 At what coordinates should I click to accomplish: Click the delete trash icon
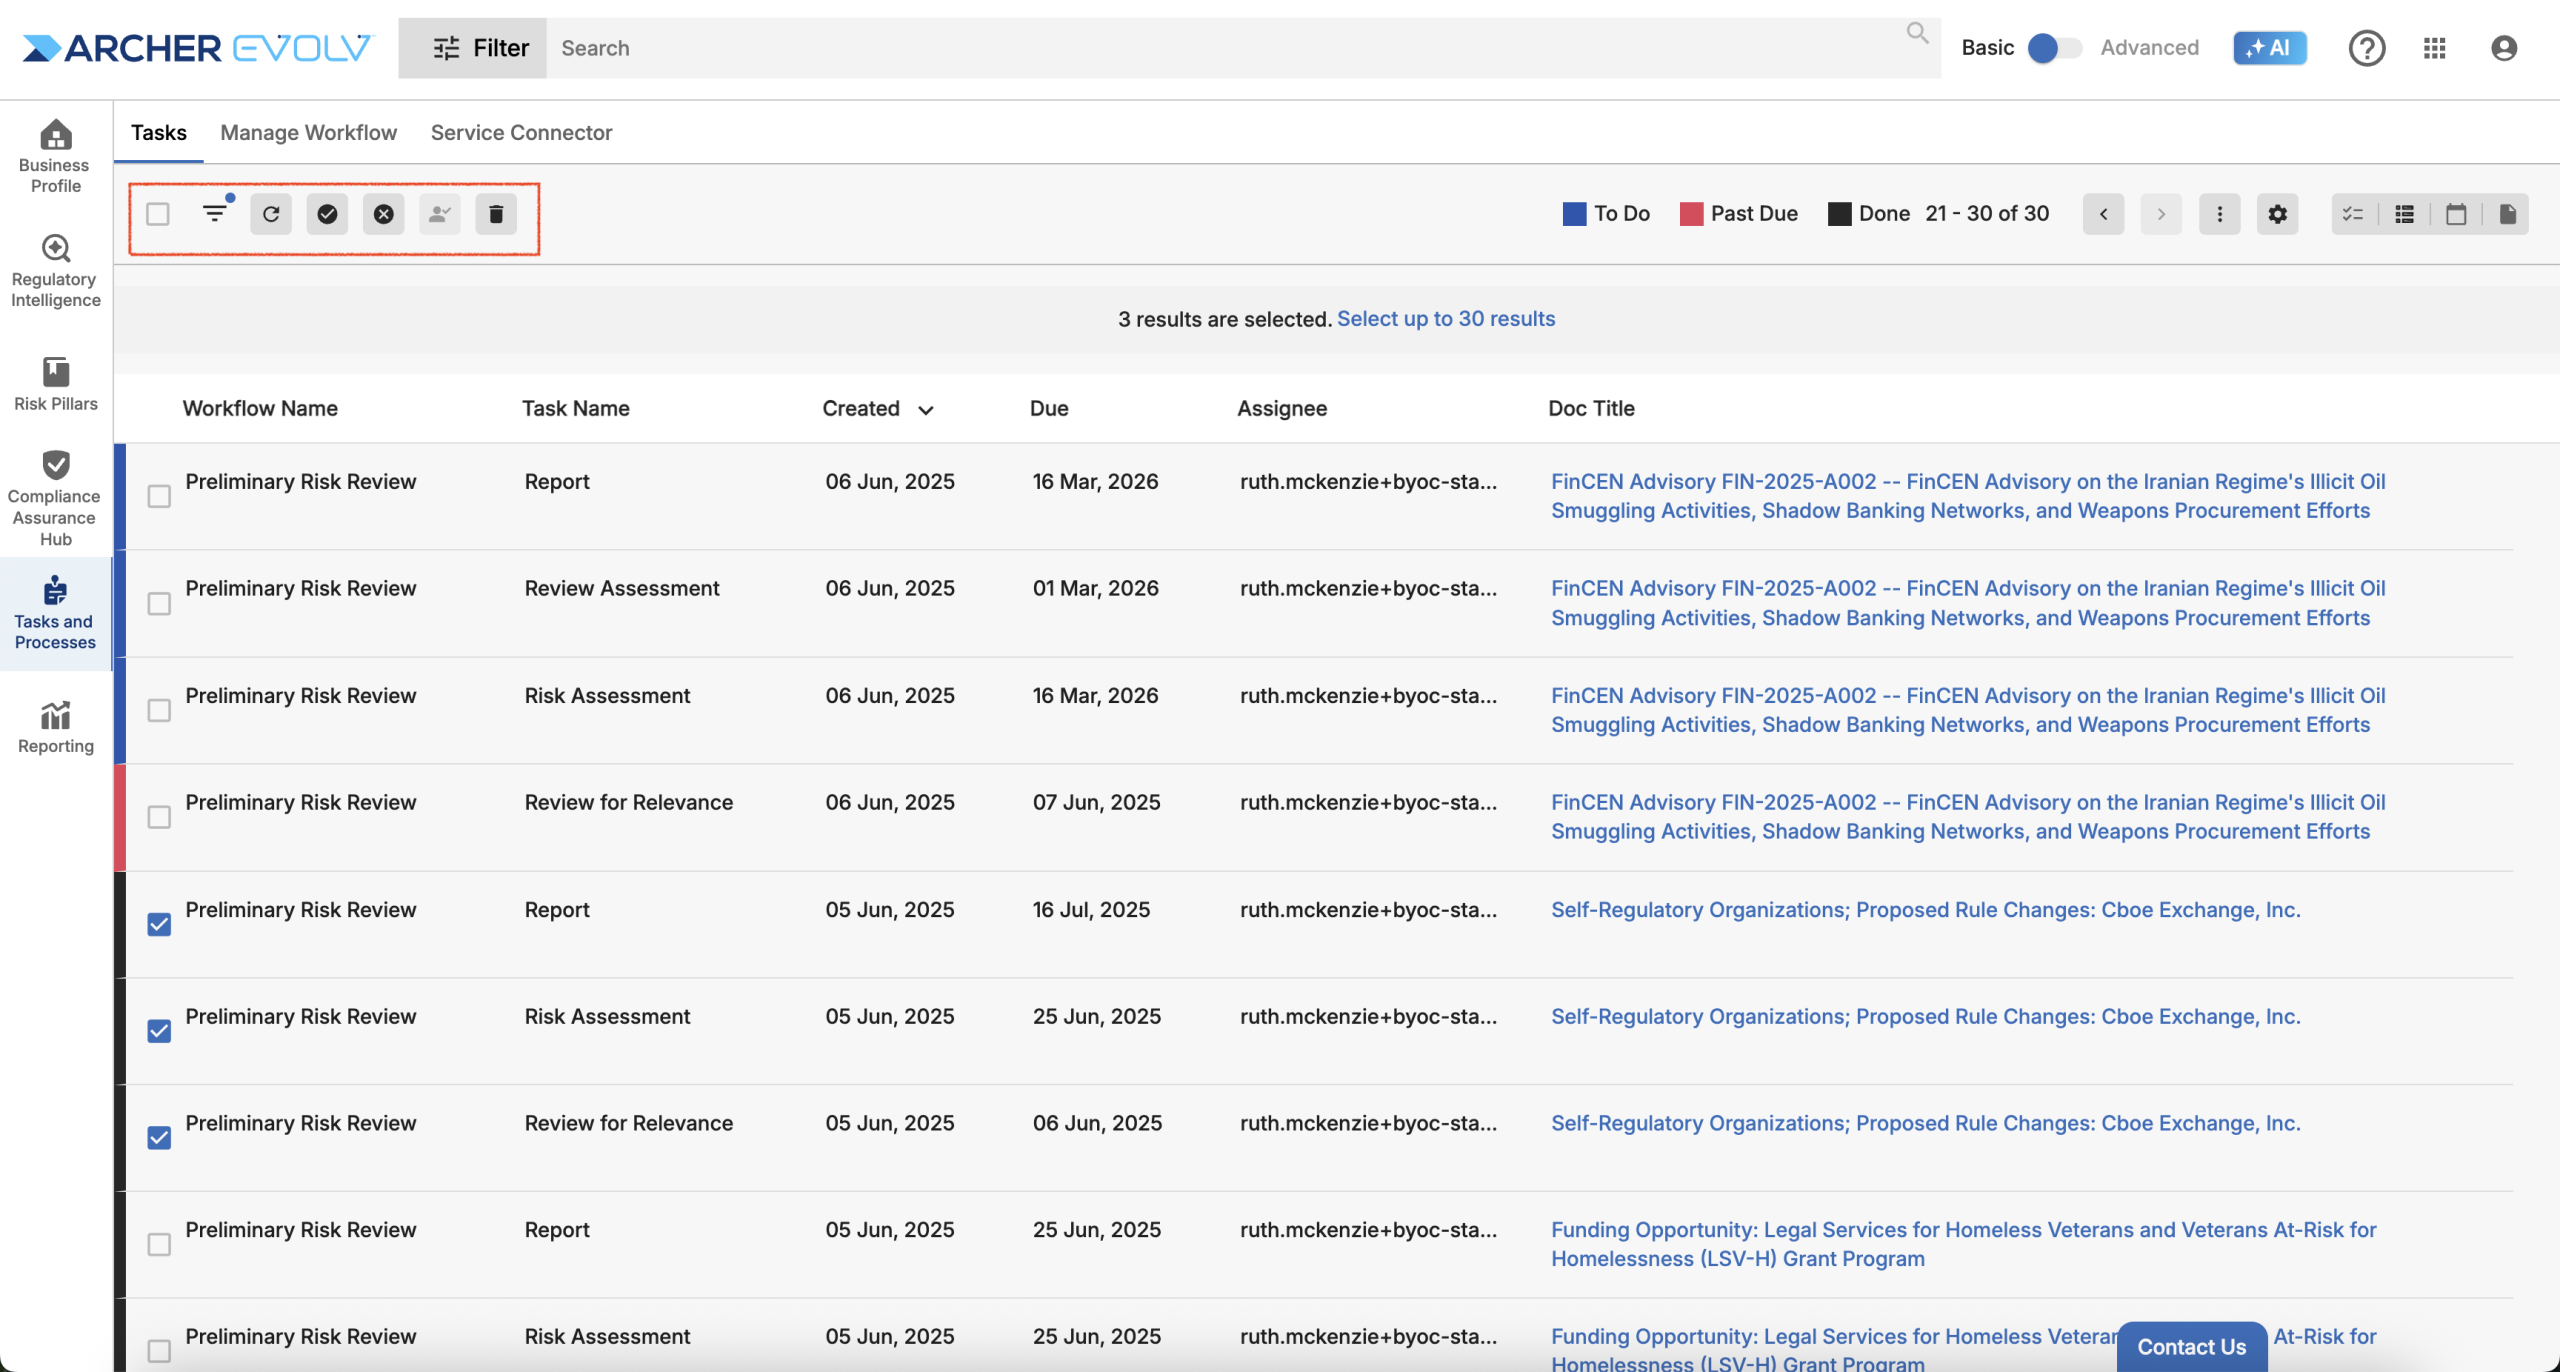(496, 214)
